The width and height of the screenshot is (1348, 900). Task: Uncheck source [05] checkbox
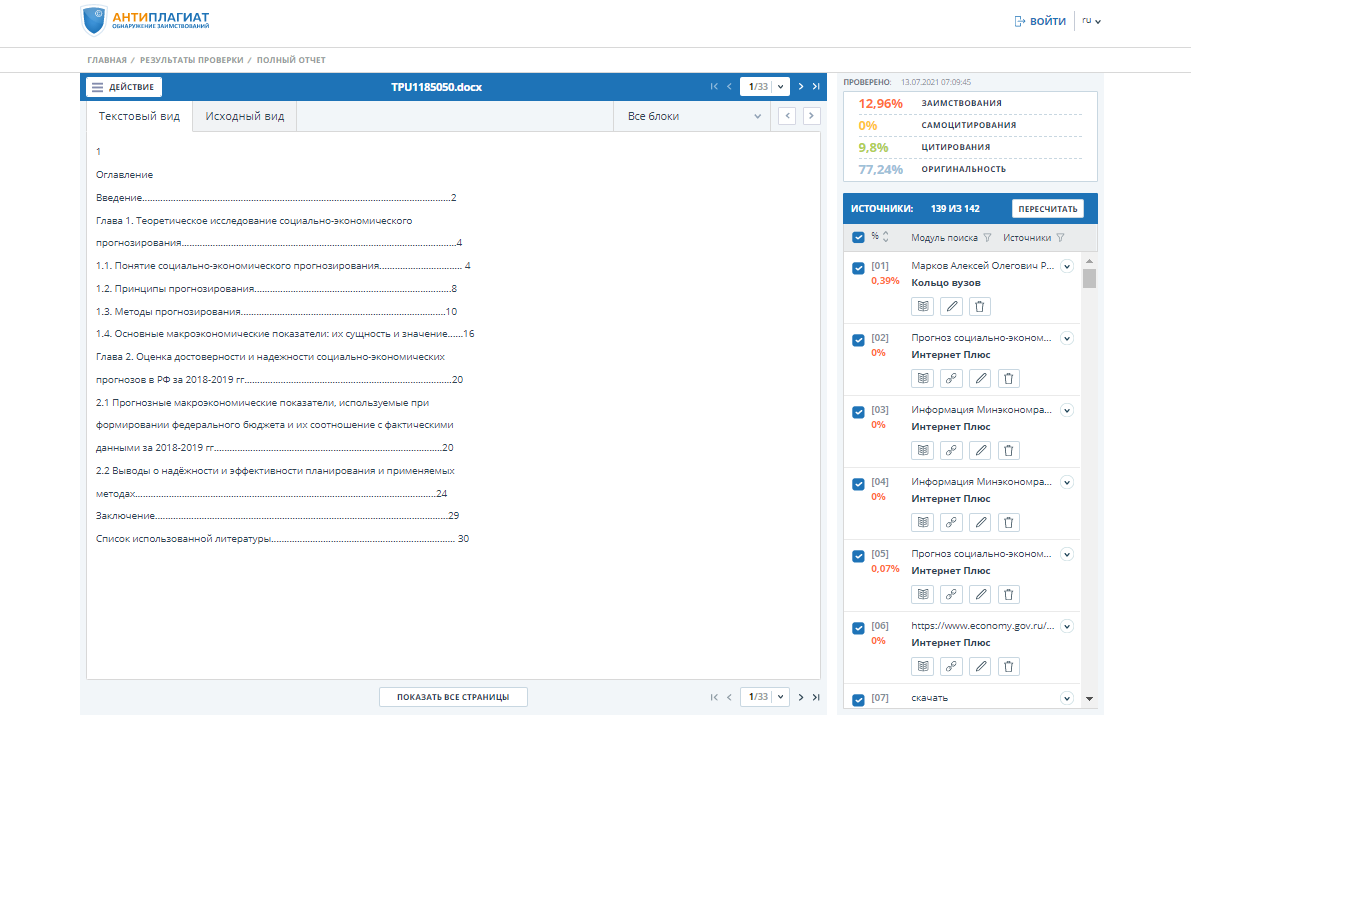pos(858,556)
